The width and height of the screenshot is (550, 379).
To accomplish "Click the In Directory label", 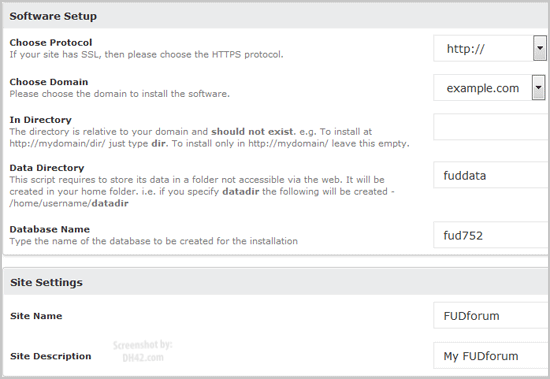I will (41, 120).
